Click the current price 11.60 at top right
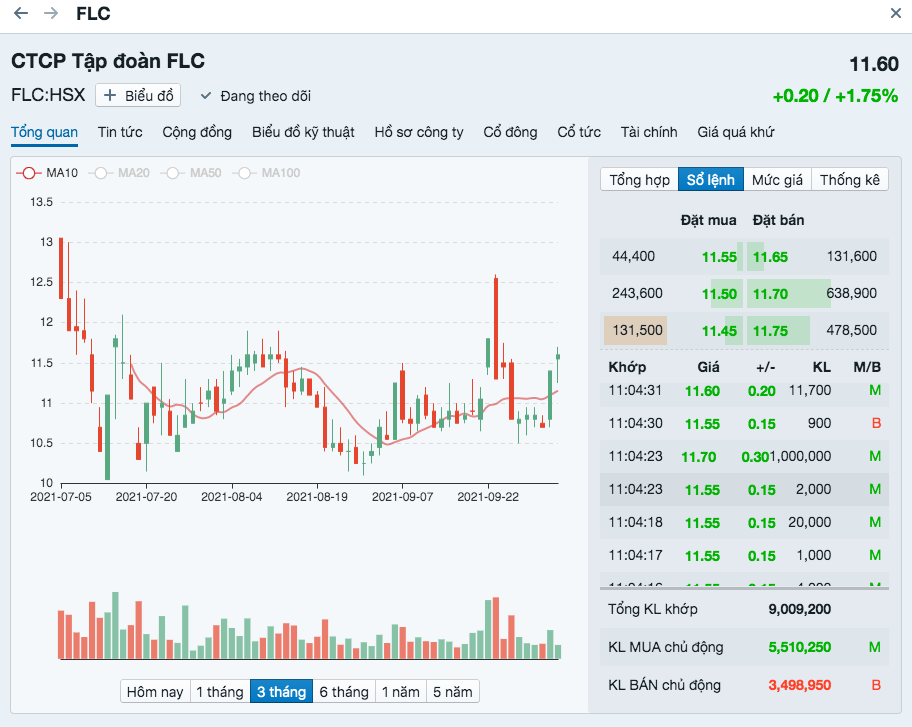 pos(874,64)
